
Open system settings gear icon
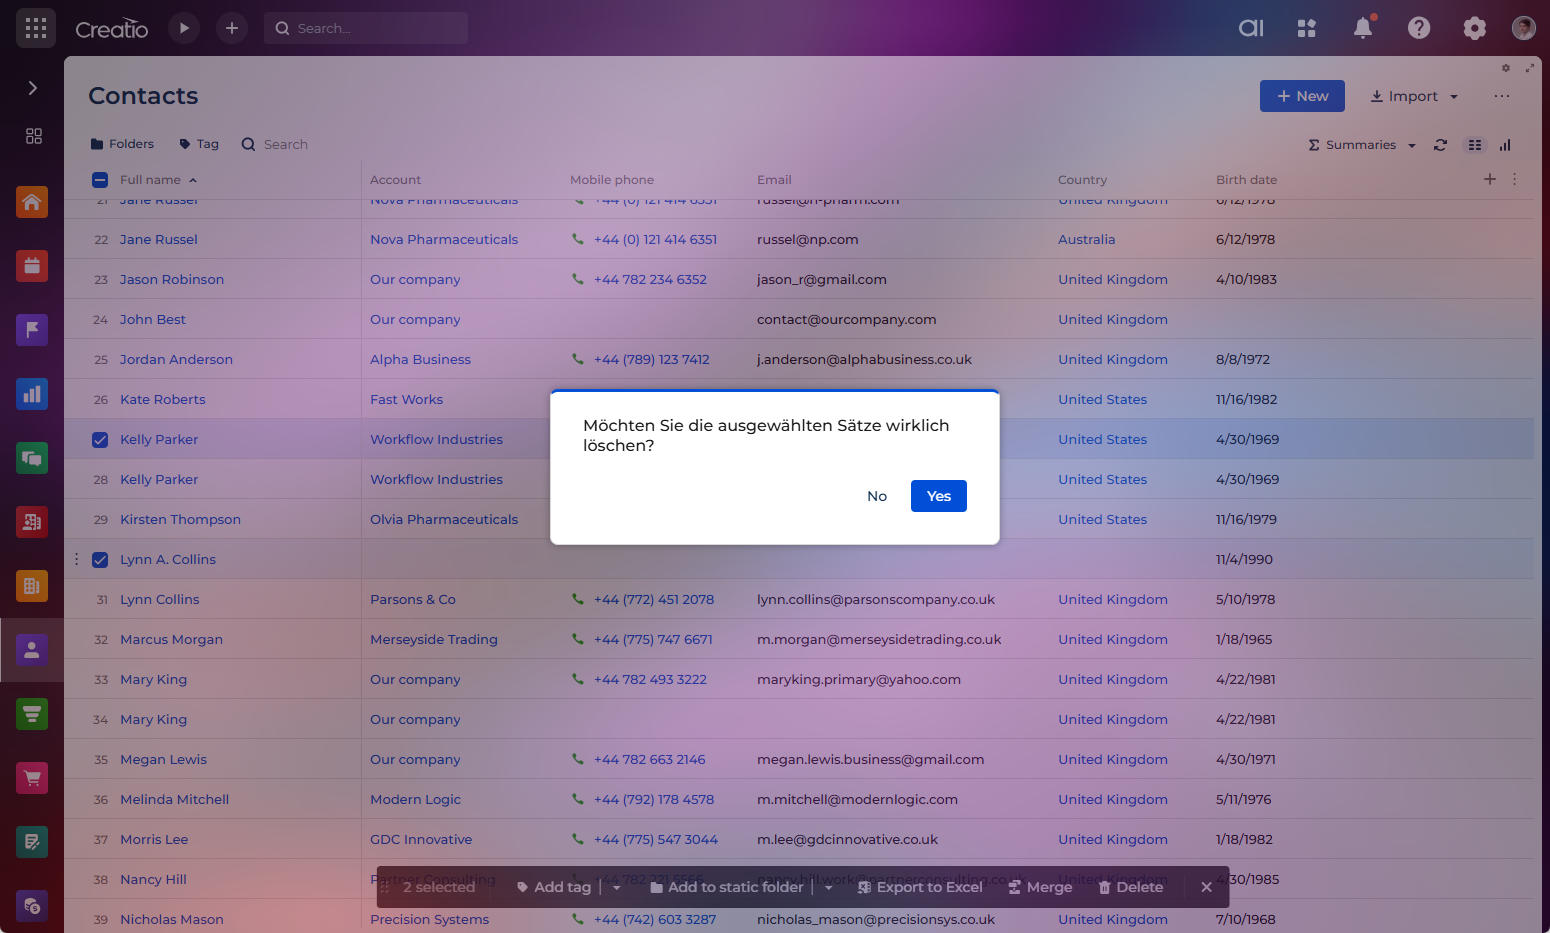1474,28
